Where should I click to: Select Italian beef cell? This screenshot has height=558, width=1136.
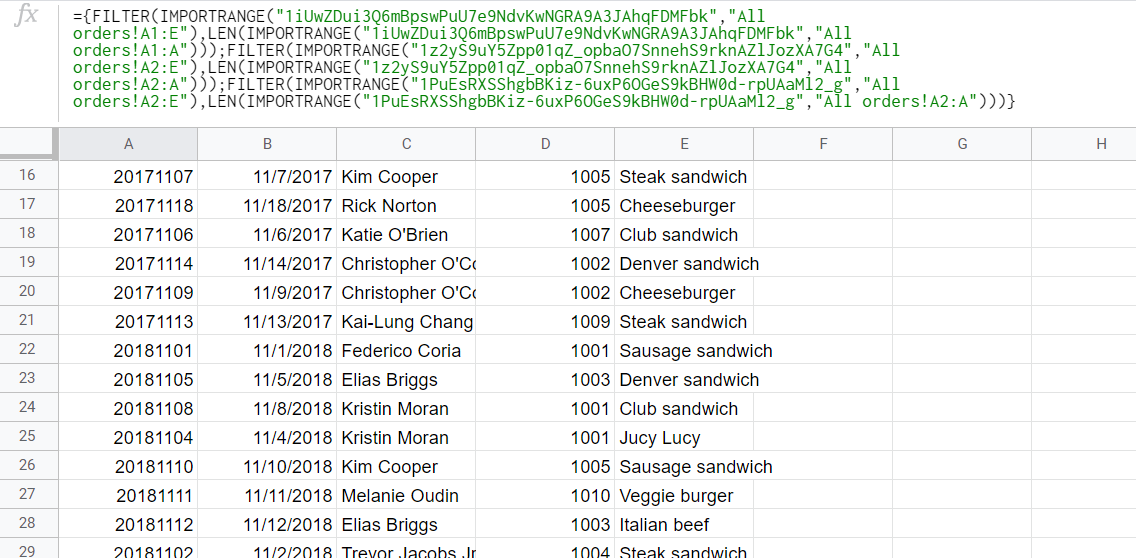(684, 524)
